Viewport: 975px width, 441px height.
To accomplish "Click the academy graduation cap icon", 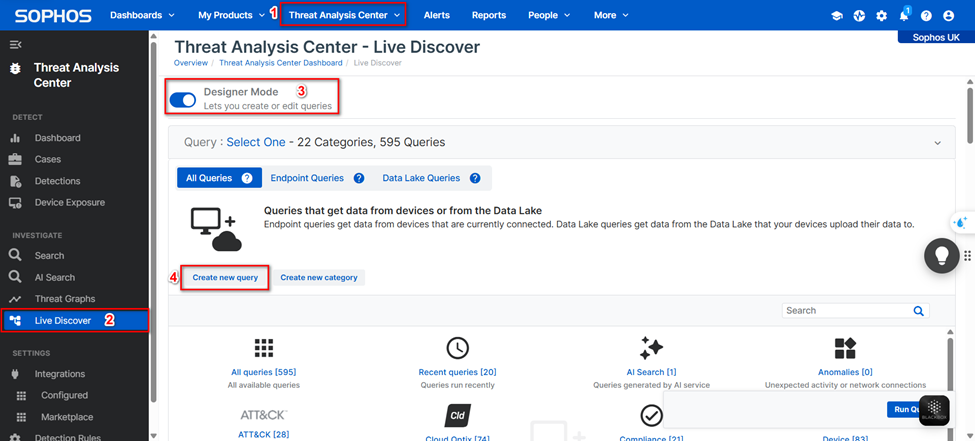I will click(x=837, y=16).
